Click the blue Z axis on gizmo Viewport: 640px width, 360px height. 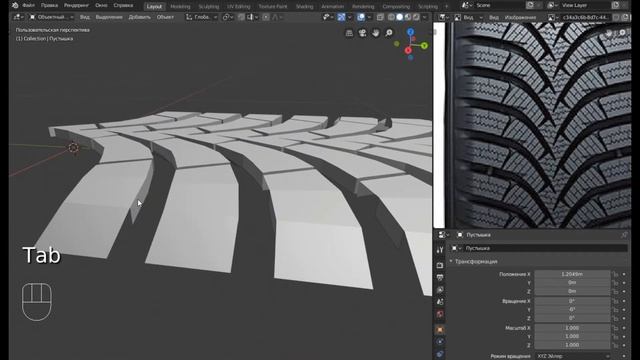coord(411,32)
